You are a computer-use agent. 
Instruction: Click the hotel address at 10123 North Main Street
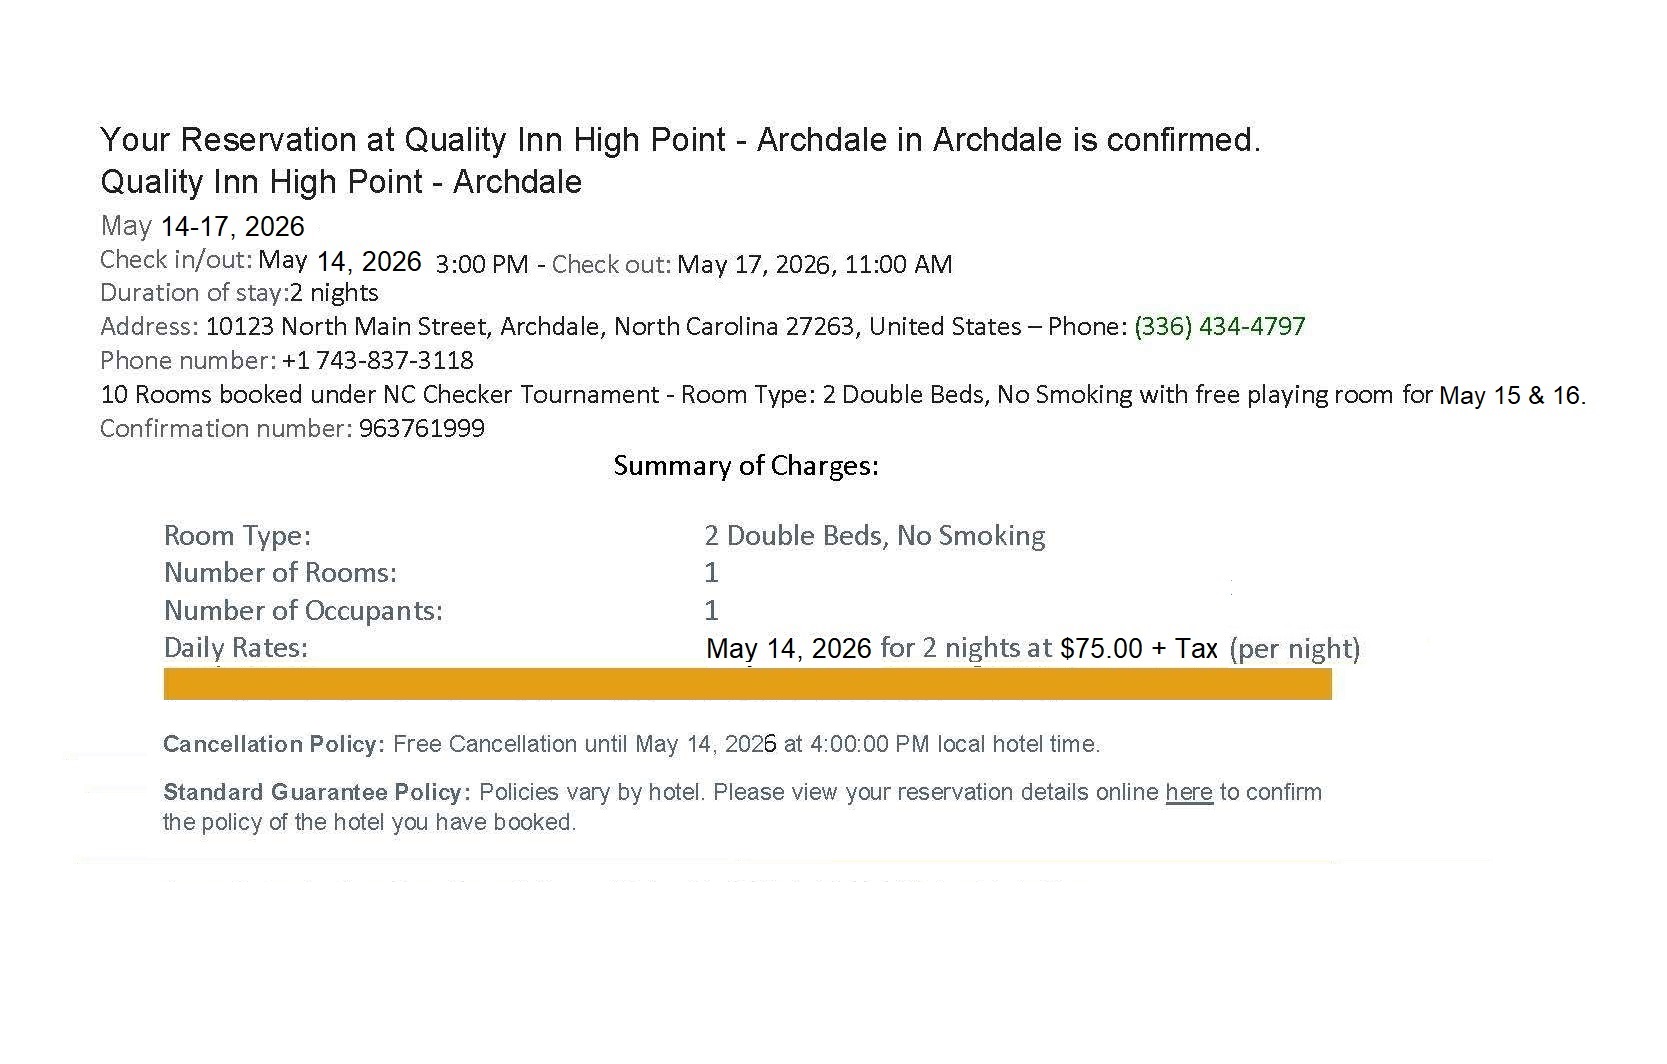530,327
